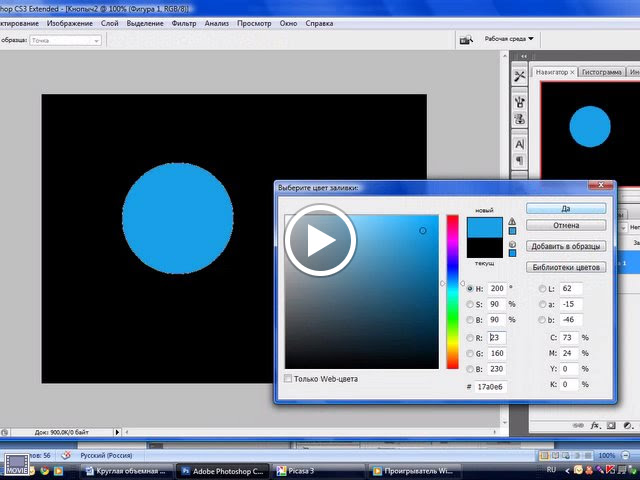Confirm color with the Да button
Image resolution: width=640 pixels, height=480 pixels.
pos(566,209)
